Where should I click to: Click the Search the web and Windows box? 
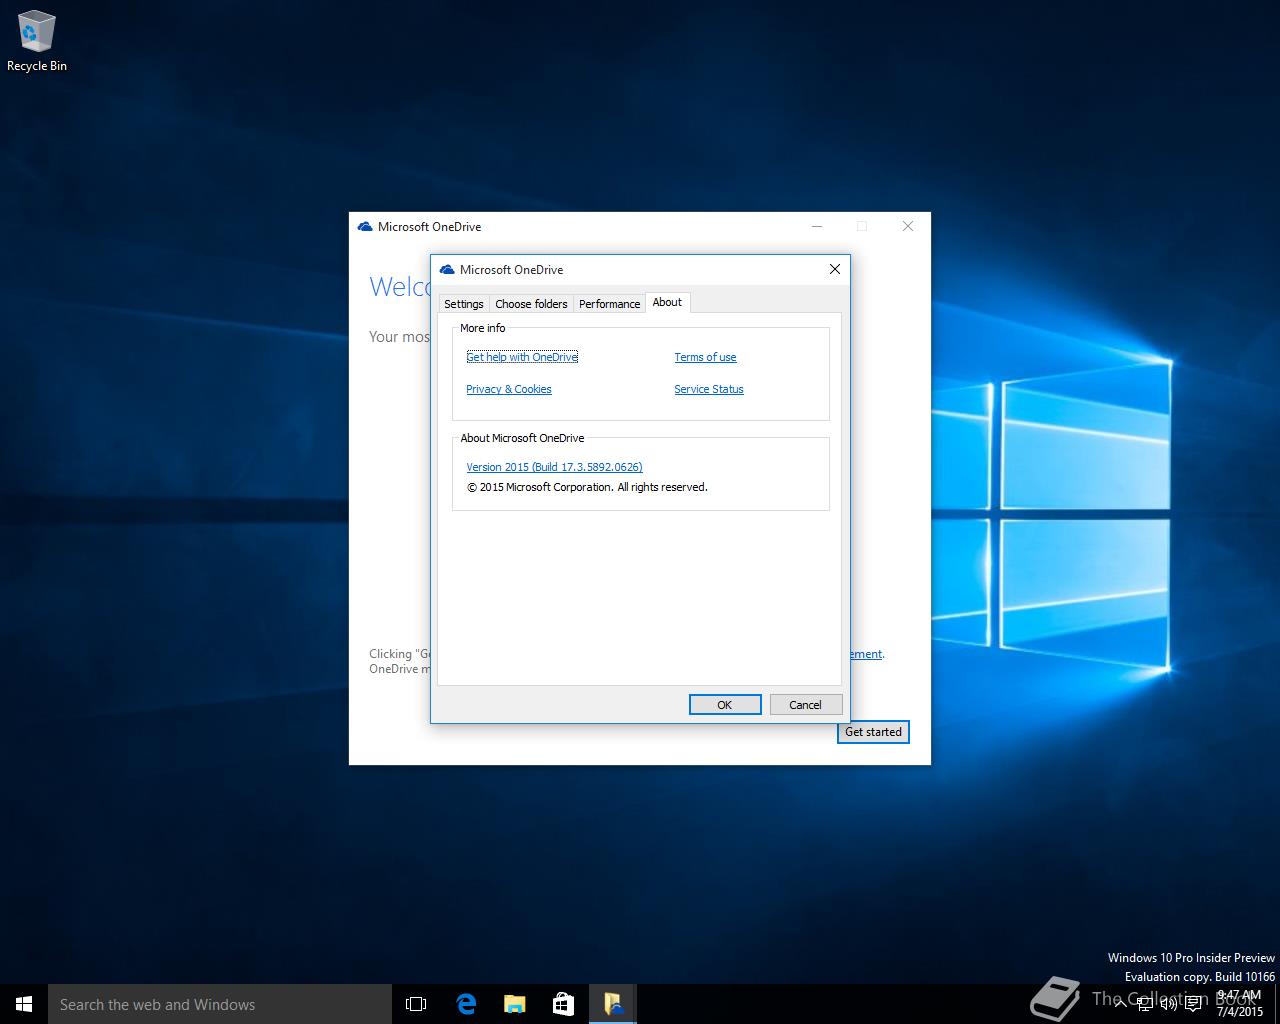point(220,1004)
